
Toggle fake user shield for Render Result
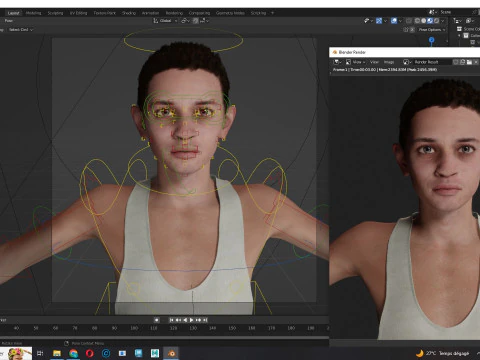pyautogui.click(x=456, y=62)
